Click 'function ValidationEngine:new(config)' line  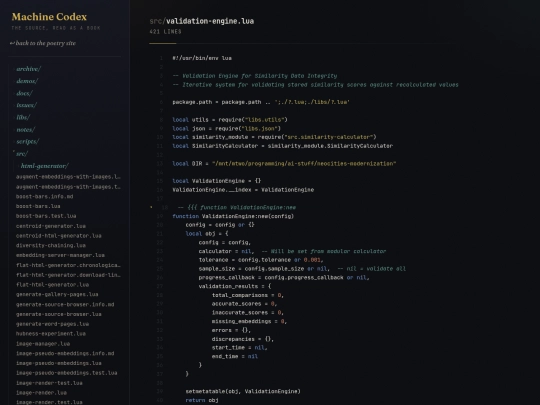[x=233, y=216]
